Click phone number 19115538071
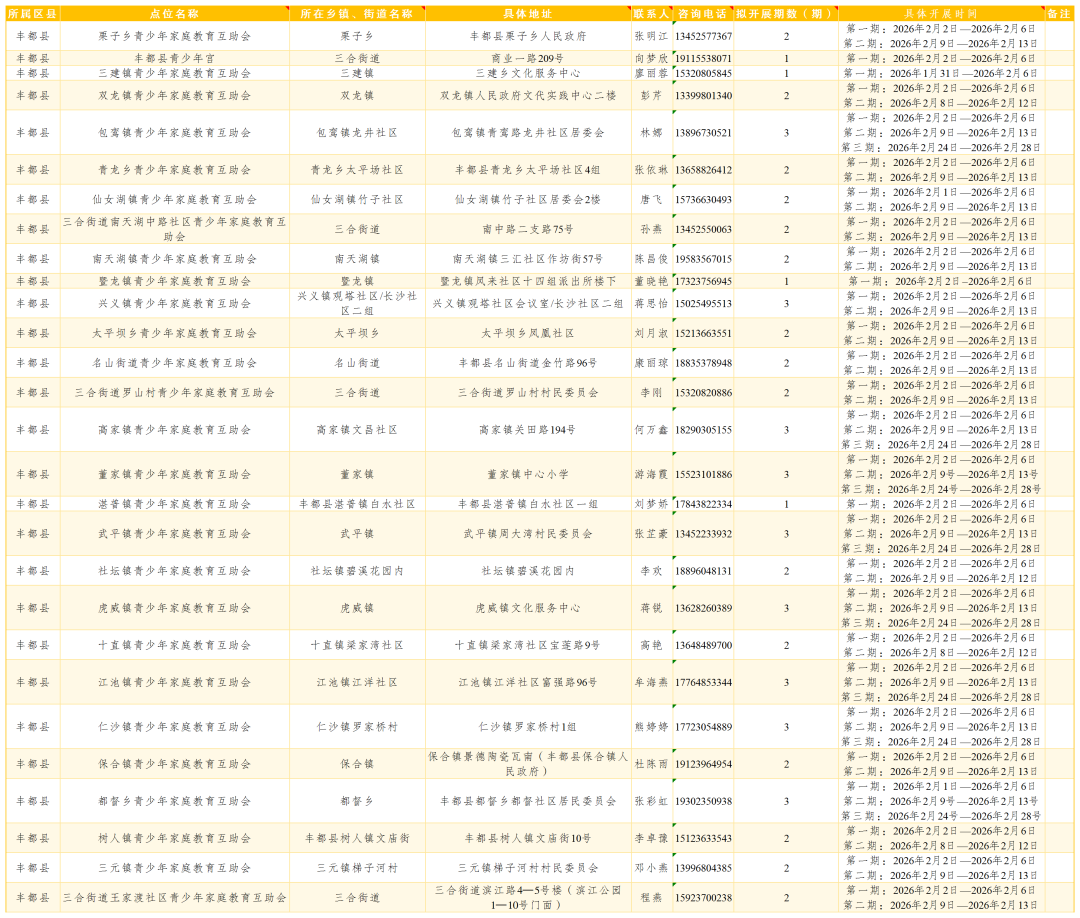Image resolution: width=1080 pixels, height=918 pixels. (703, 59)
